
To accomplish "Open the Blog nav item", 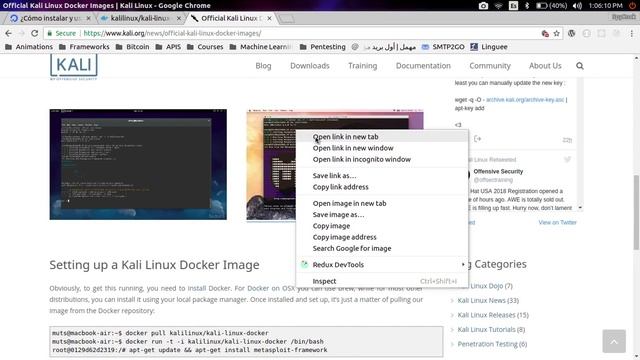I will 263,66.
